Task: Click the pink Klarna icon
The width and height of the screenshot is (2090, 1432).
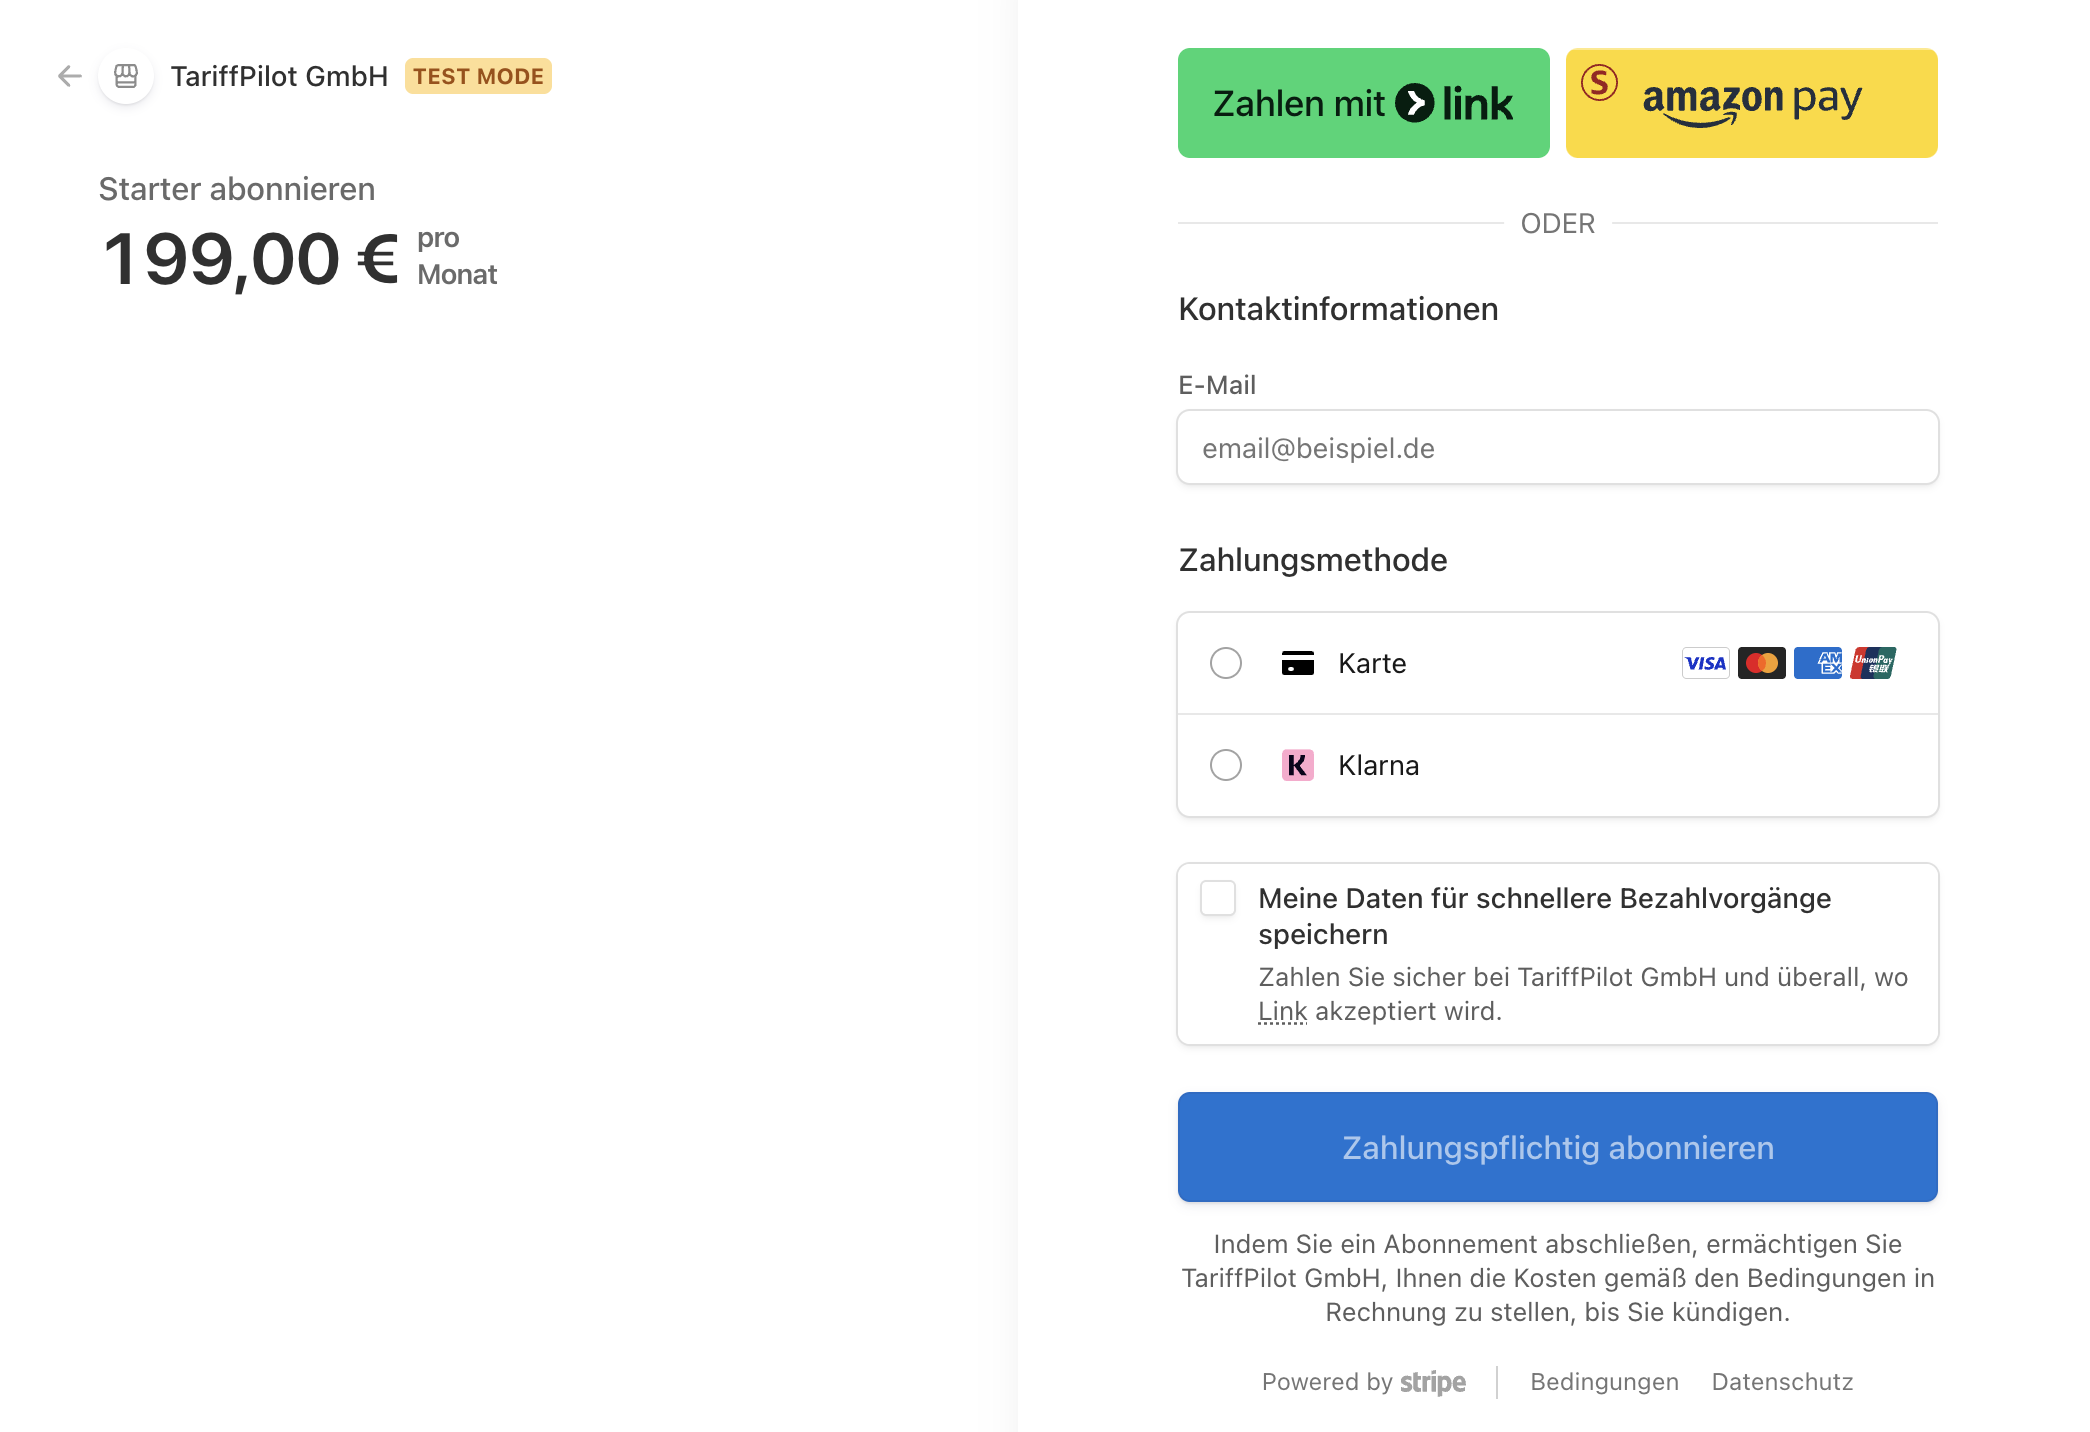Action: 1297,765
